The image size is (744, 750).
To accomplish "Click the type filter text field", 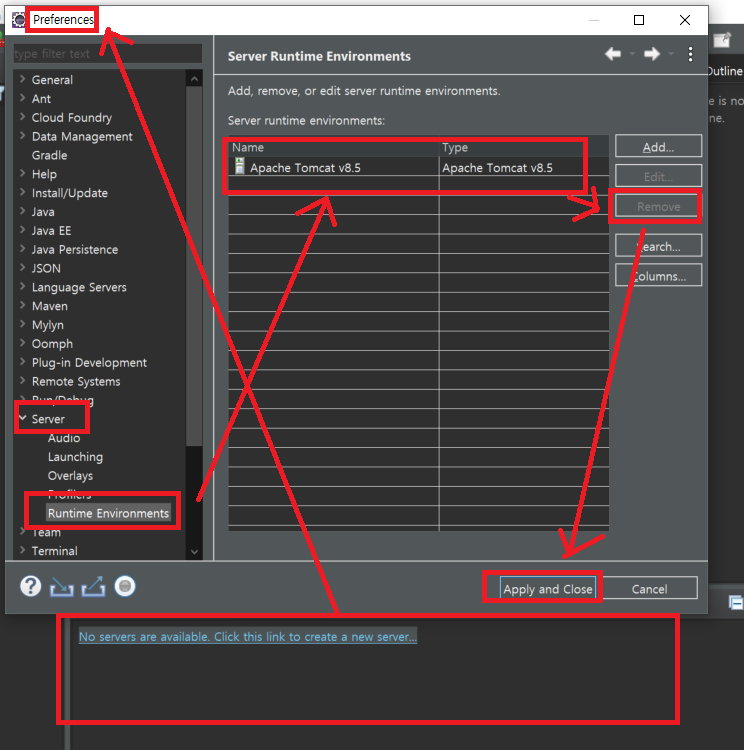I will pos(108,54).
